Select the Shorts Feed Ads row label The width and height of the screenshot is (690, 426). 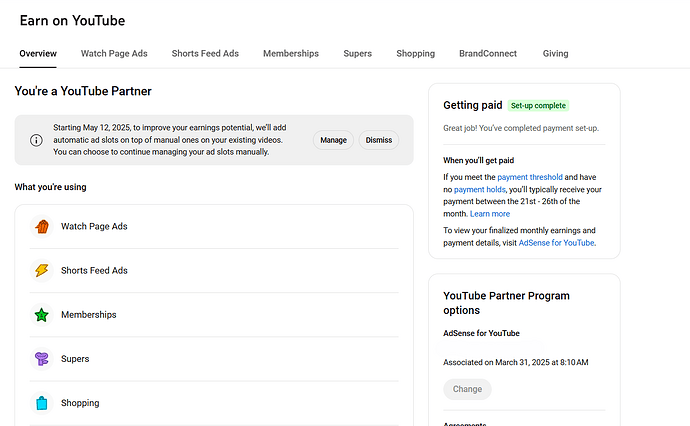[x=94, y=271]
